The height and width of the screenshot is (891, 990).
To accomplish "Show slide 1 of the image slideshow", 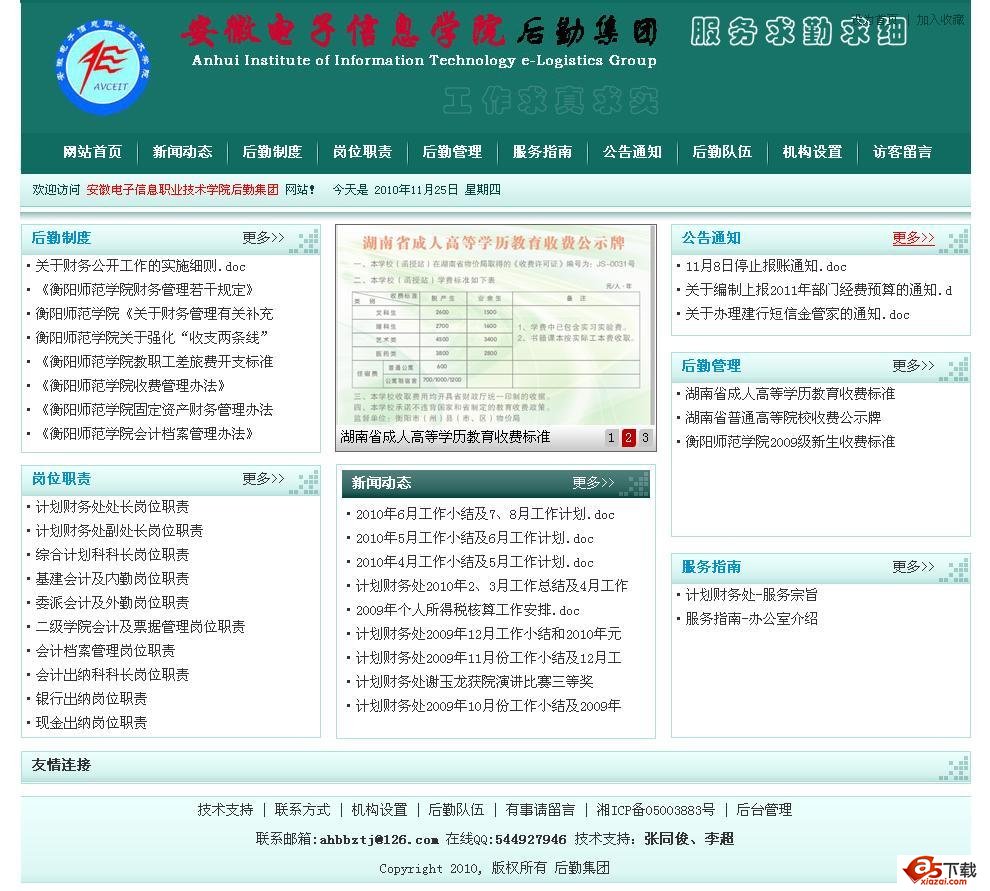I will coord(611,437).
